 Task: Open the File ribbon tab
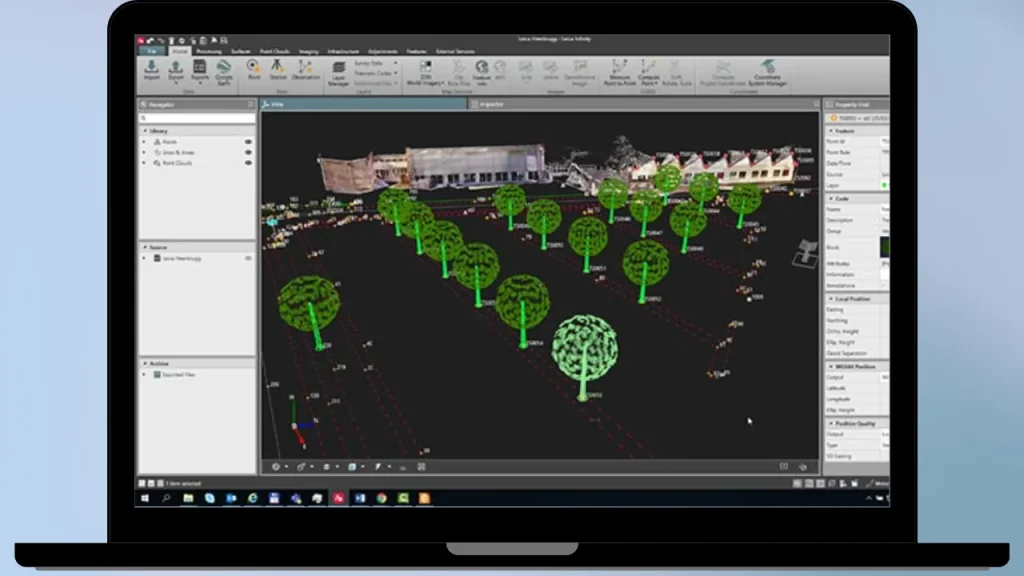(152, 51)
